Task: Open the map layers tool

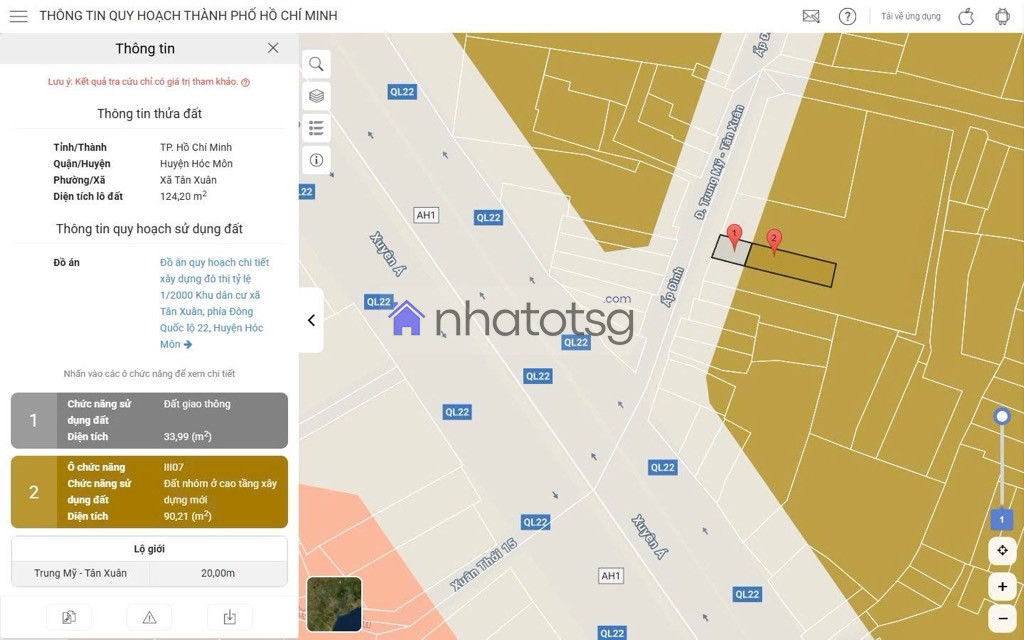Action: tap(316, 96)
